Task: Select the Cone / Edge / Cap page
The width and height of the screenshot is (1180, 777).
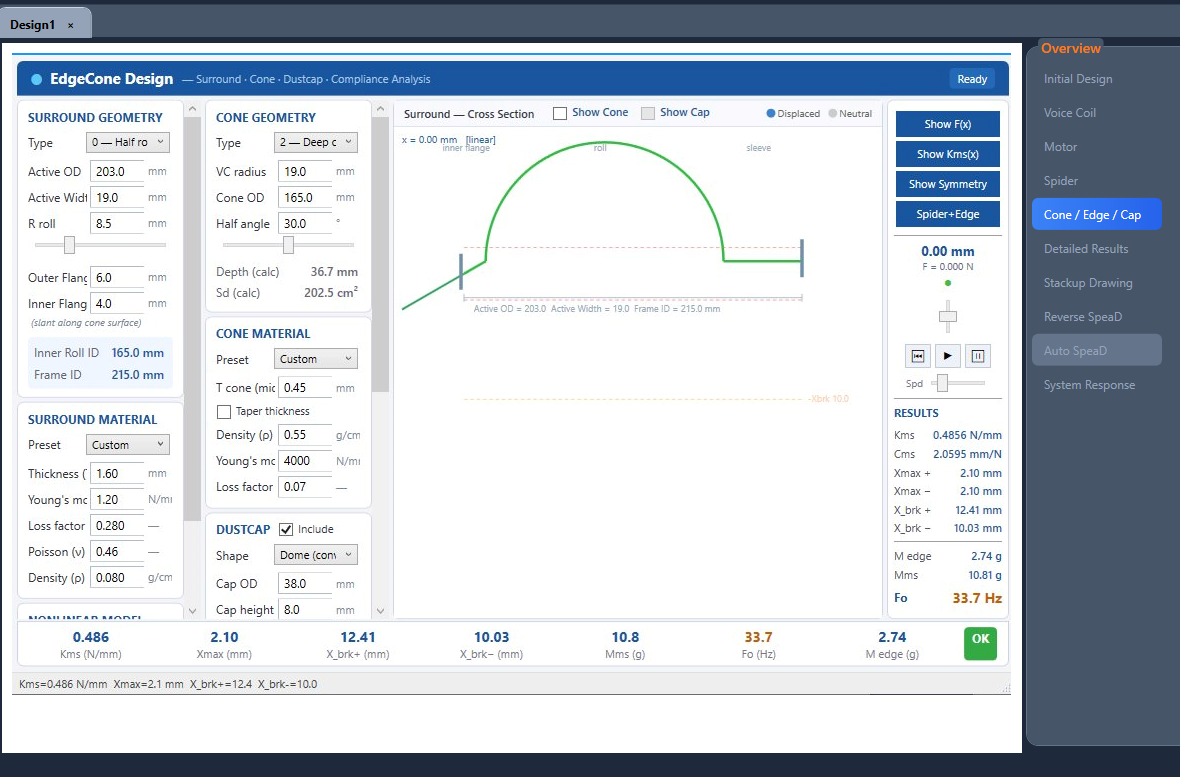Action: (x=1096, y=215)
